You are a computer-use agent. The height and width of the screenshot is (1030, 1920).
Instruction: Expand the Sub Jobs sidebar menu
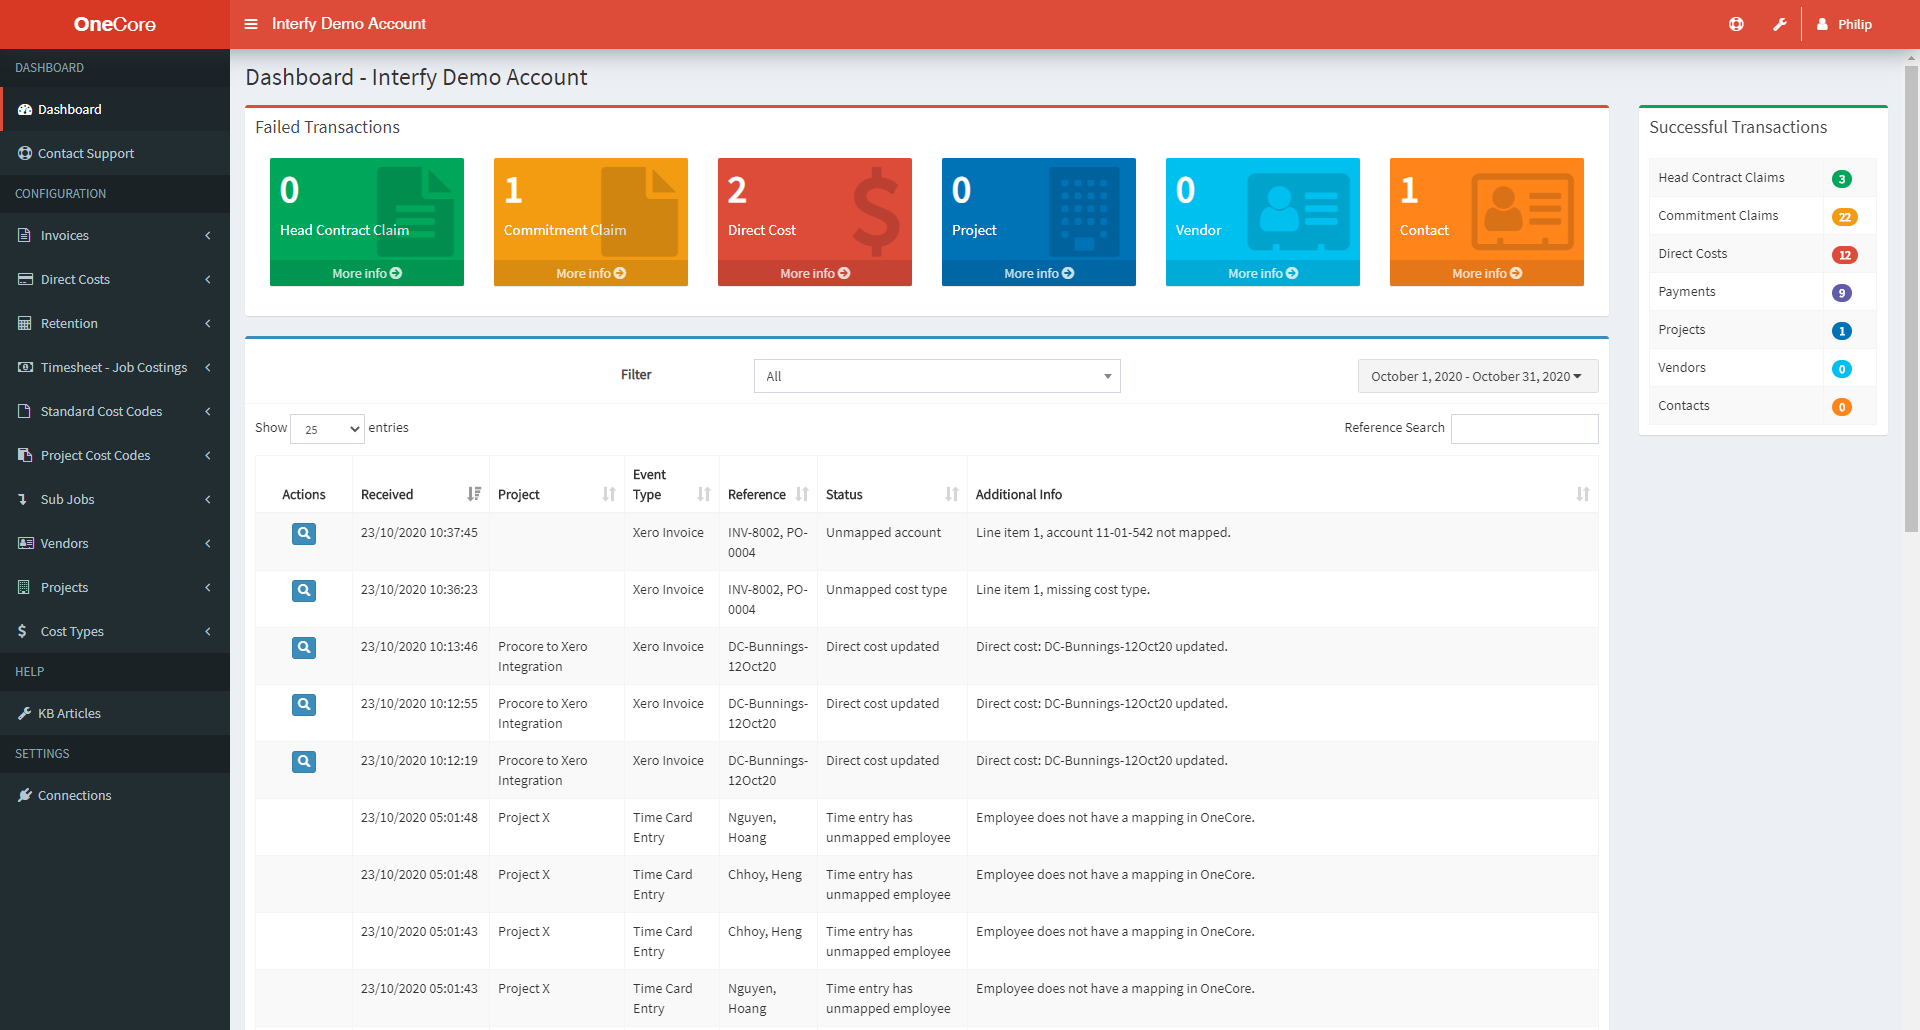coord(115,499)
